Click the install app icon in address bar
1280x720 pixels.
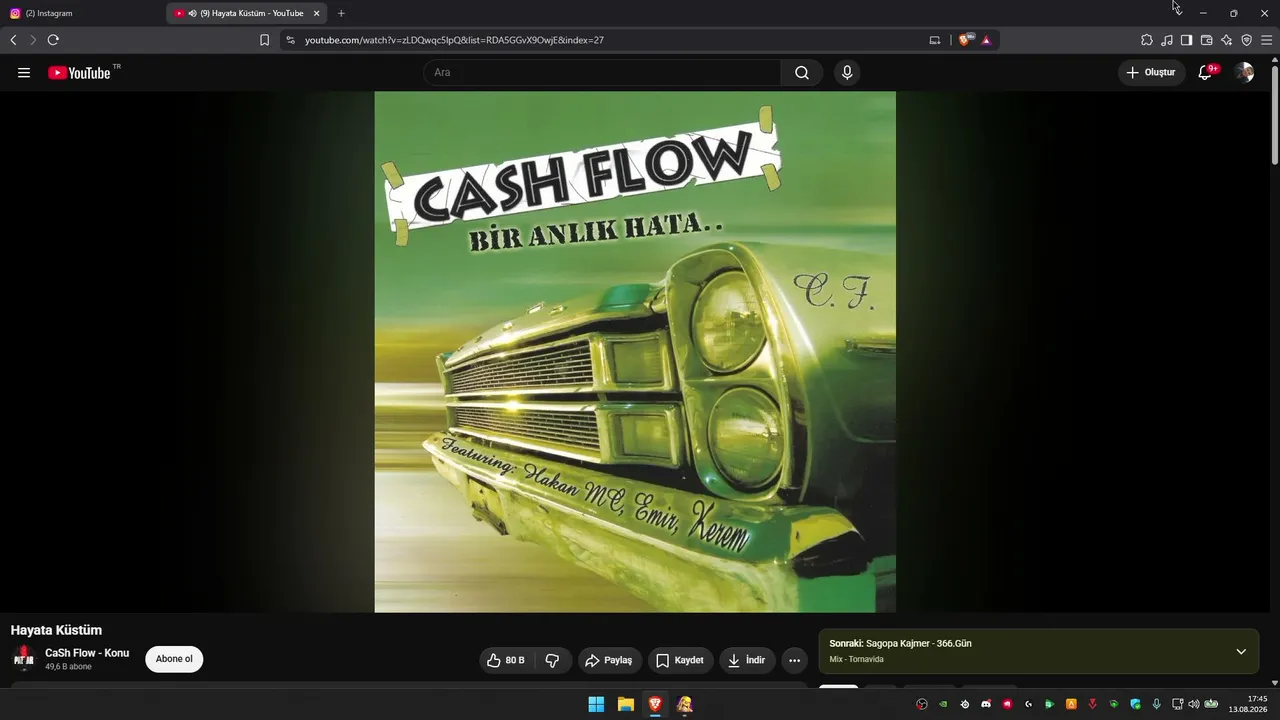tap(935, 40)
